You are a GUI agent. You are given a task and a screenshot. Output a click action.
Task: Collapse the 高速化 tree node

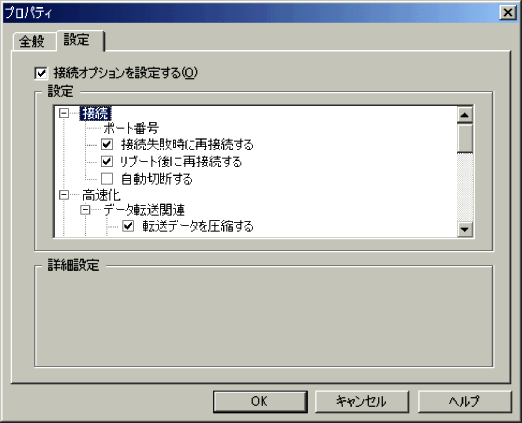64,195
